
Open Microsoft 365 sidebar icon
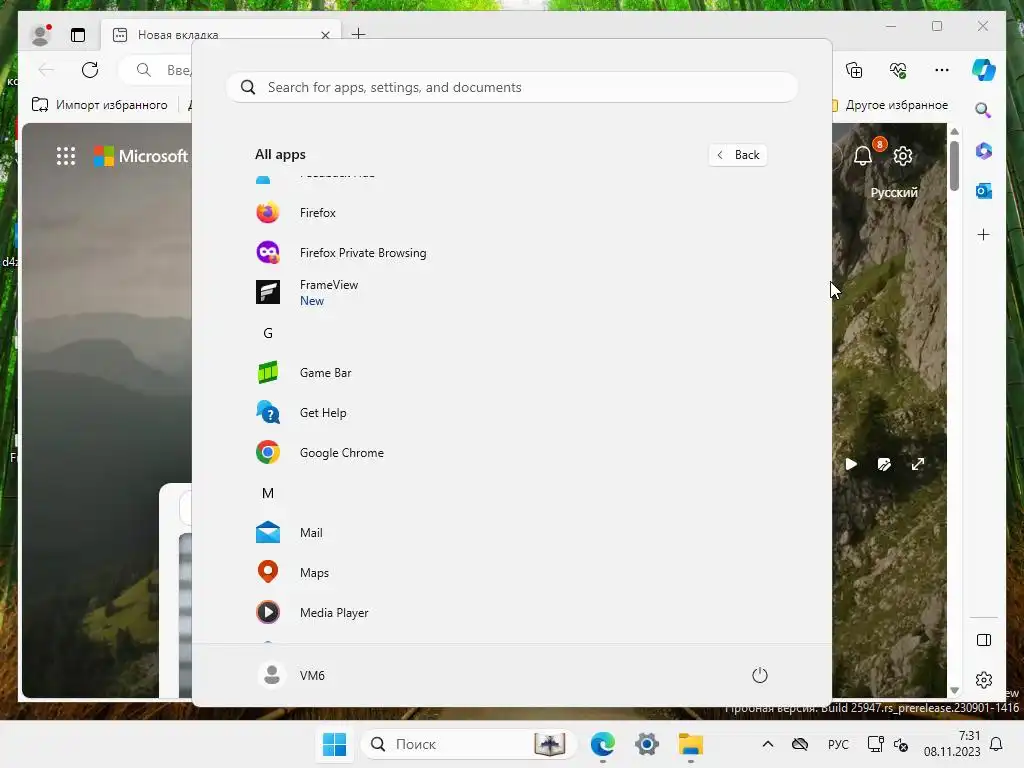coord(984,151)
